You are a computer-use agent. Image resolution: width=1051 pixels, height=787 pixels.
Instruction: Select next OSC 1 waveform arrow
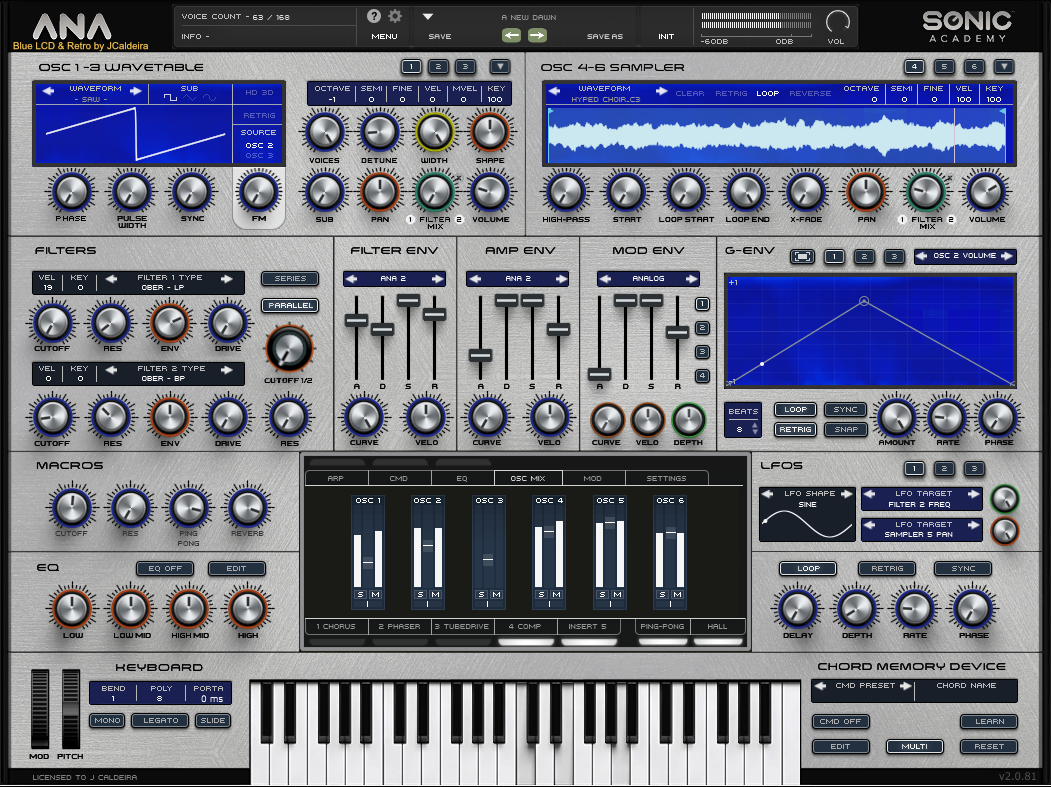click(x=135, y=90)
